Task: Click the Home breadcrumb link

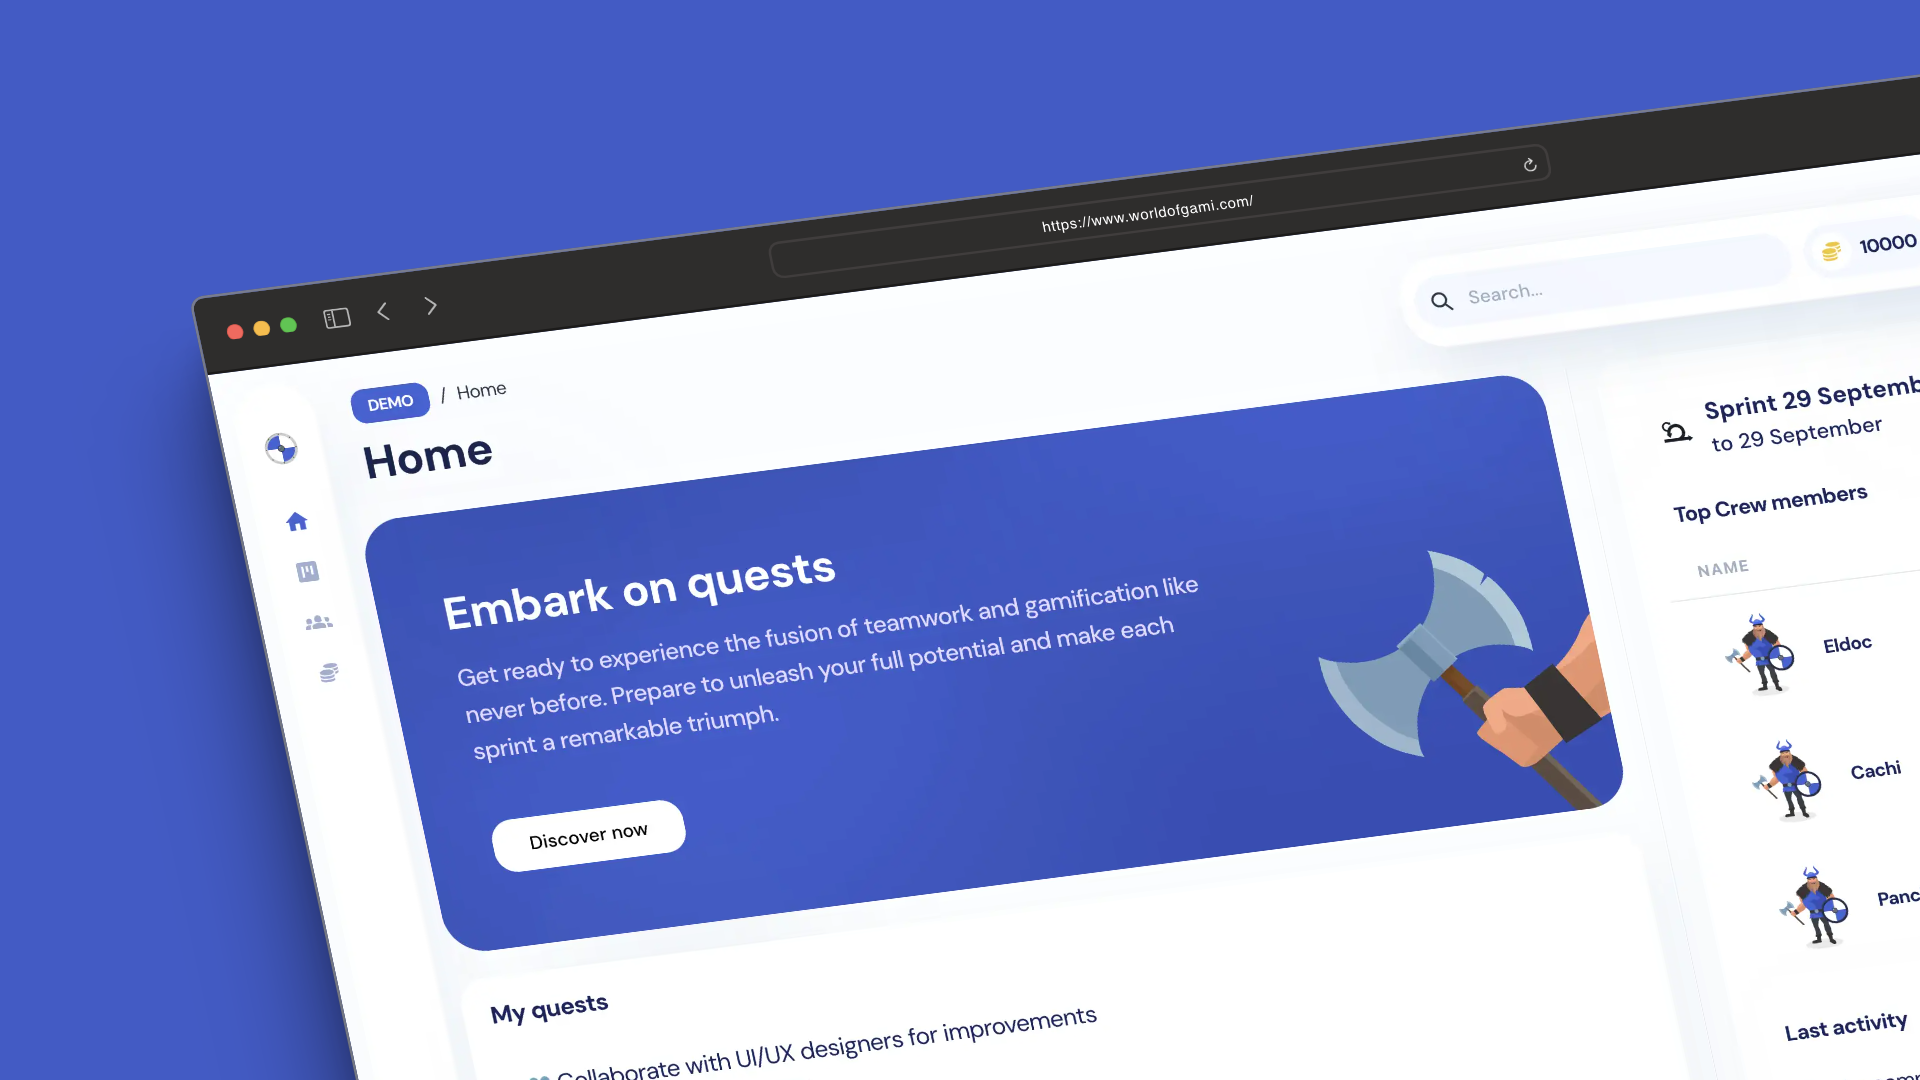Action: tap(483, 389)
